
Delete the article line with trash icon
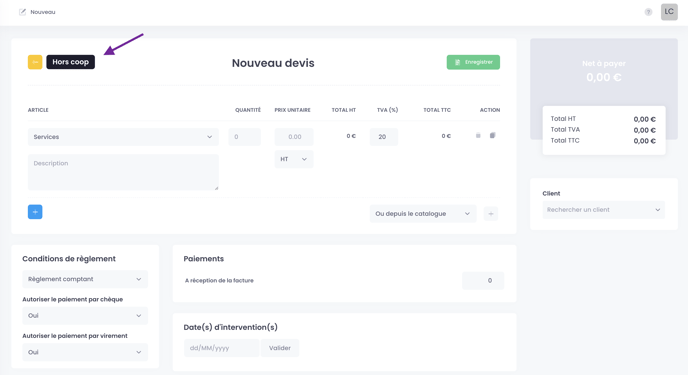478,136
